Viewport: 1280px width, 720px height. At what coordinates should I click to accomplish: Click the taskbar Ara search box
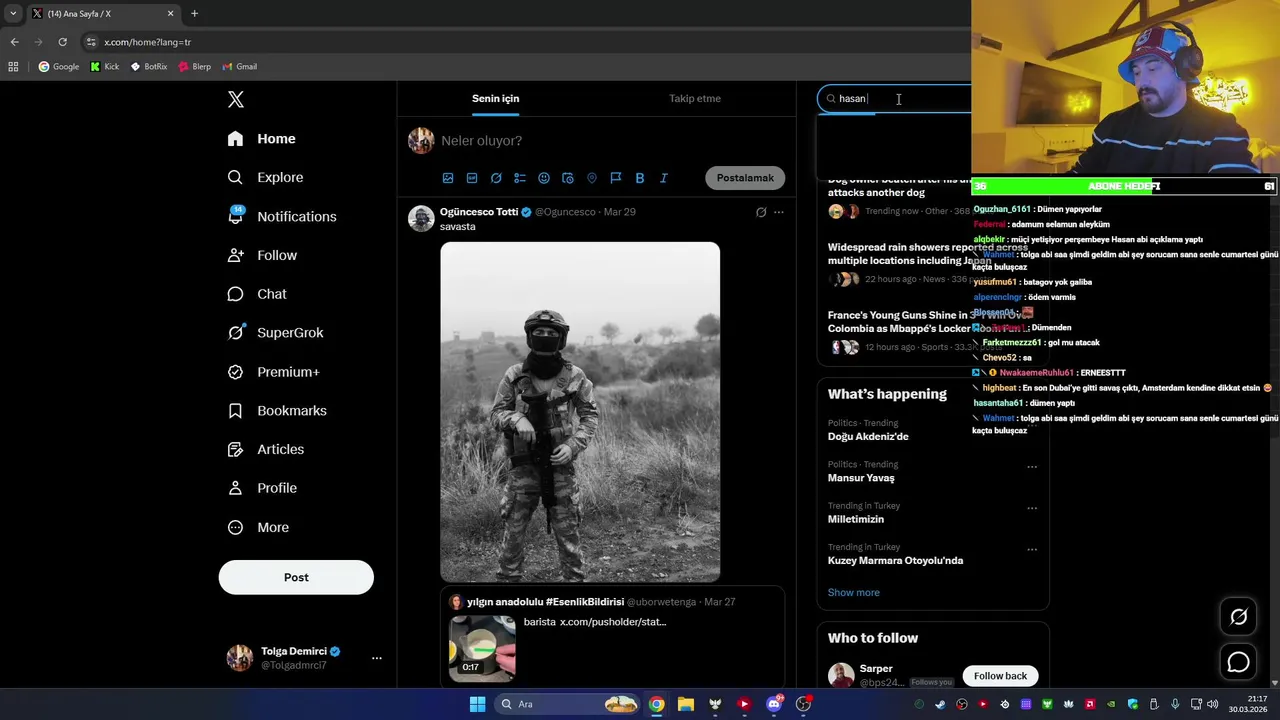tap(567, 704)
